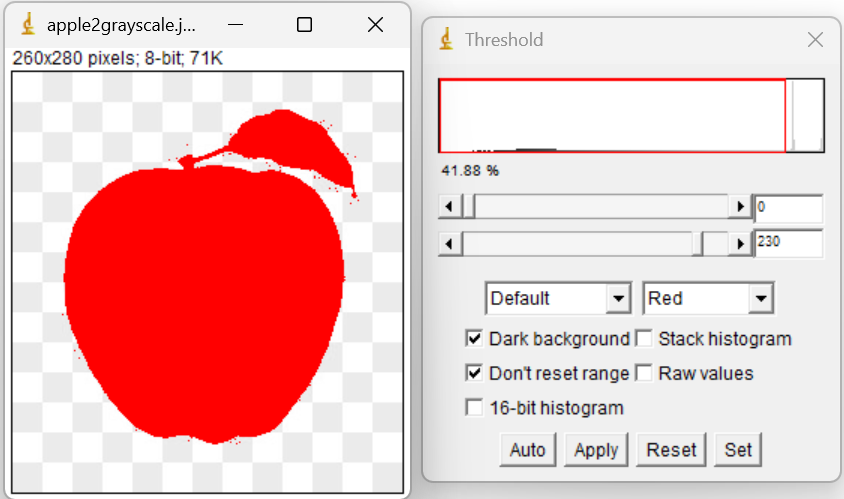Check the 16-bit histogram option
This screenshot has width=844, height=499.
pos(474,407)
